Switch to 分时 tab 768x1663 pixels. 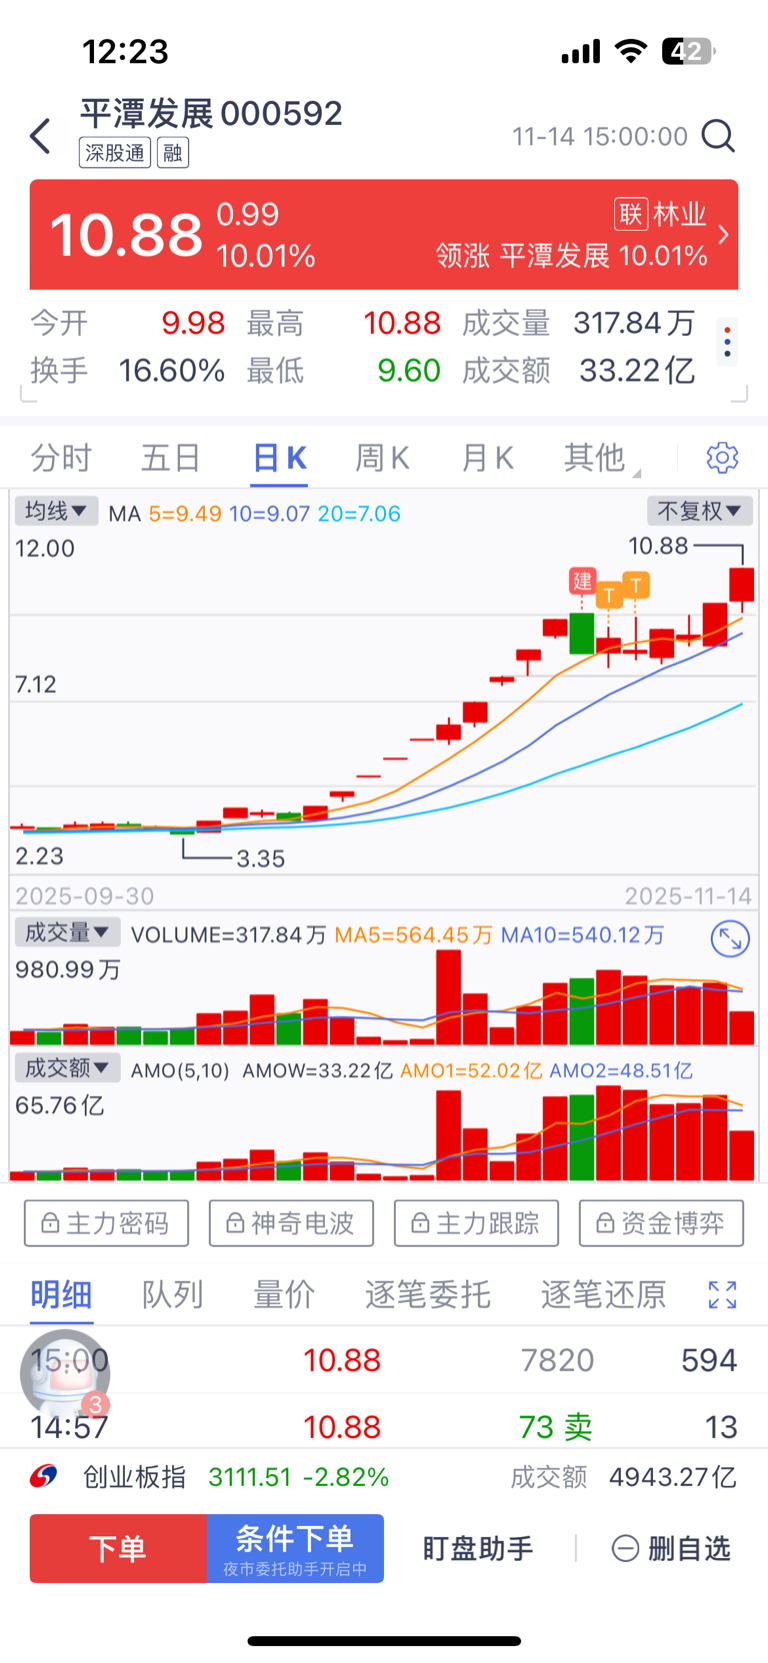click(x=61, y=458)
